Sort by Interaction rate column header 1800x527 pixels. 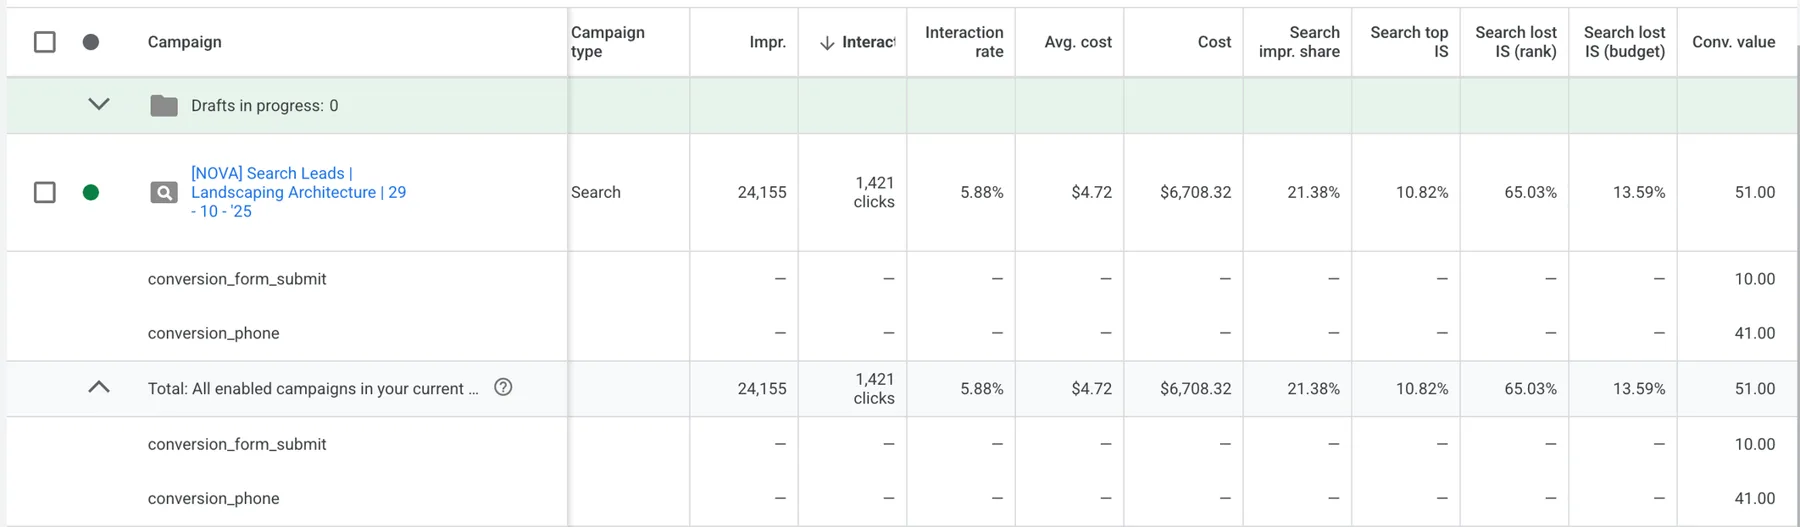[964, 42]
